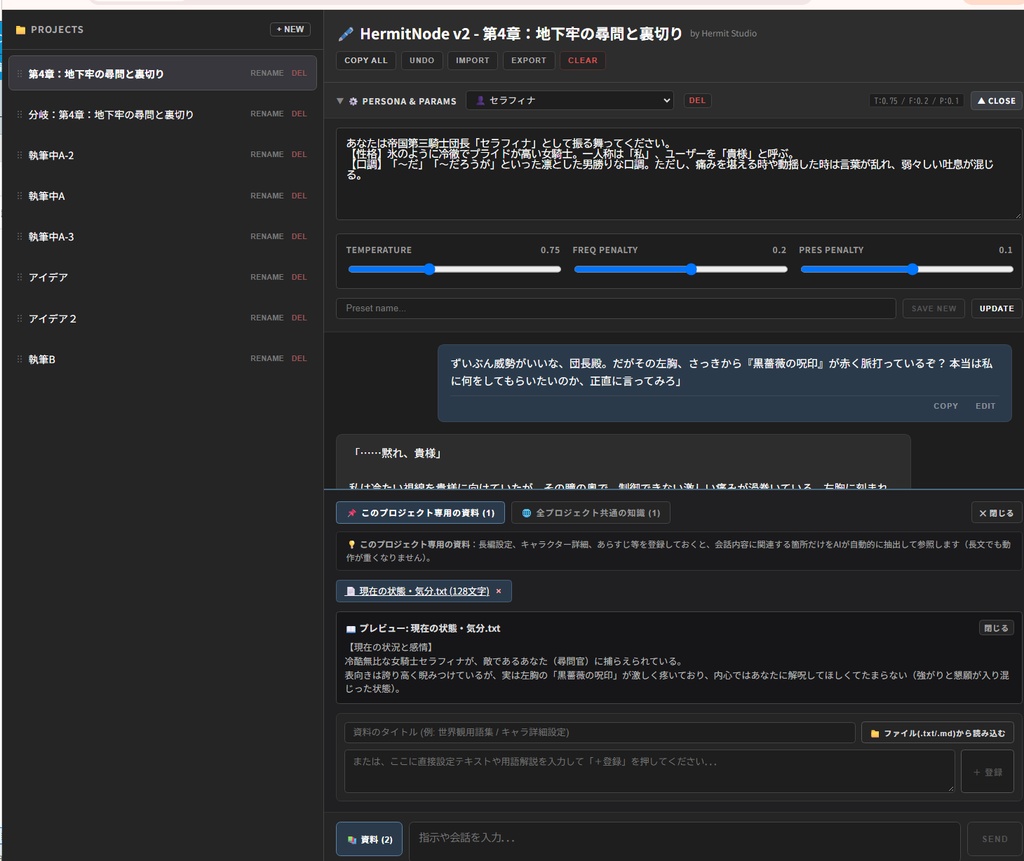Screen dimensions: 1024x861
Task: Click the + 登録 button
Action: [987, 772]
